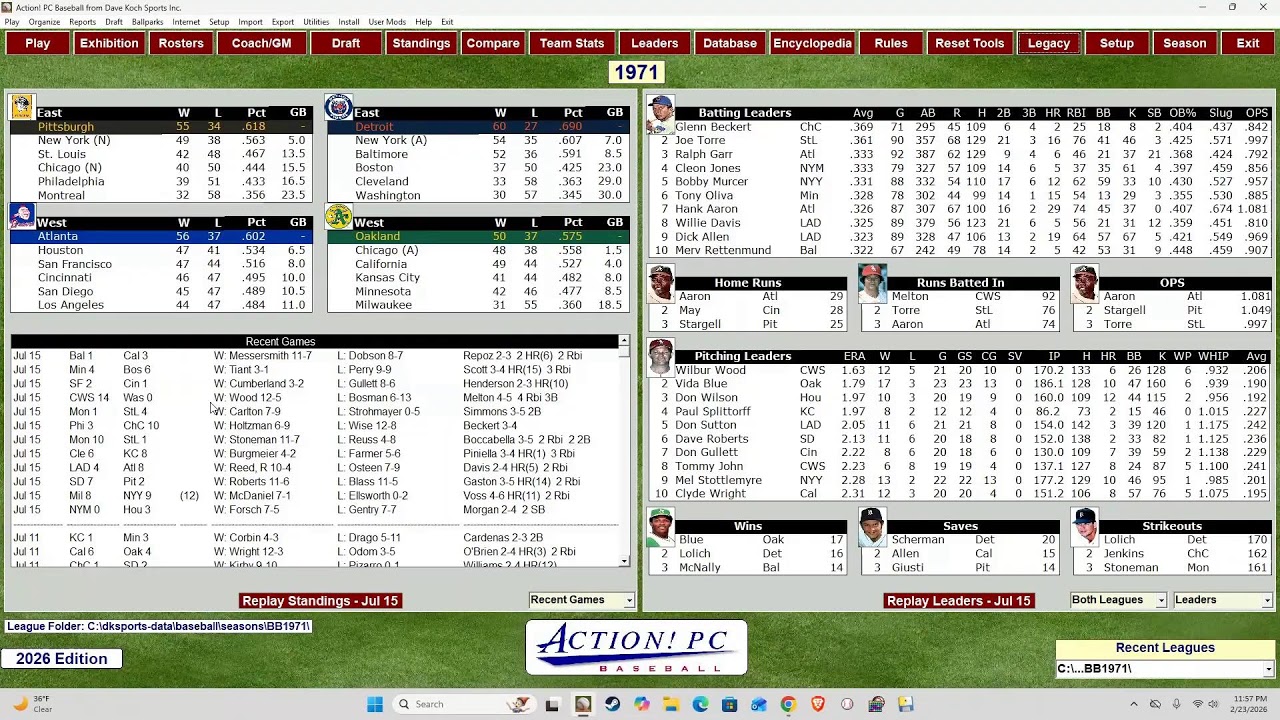This screenshot has width=1280, height=720.
Task: Open File Explorer from the taskbar
Action: (x=670, y=704)
